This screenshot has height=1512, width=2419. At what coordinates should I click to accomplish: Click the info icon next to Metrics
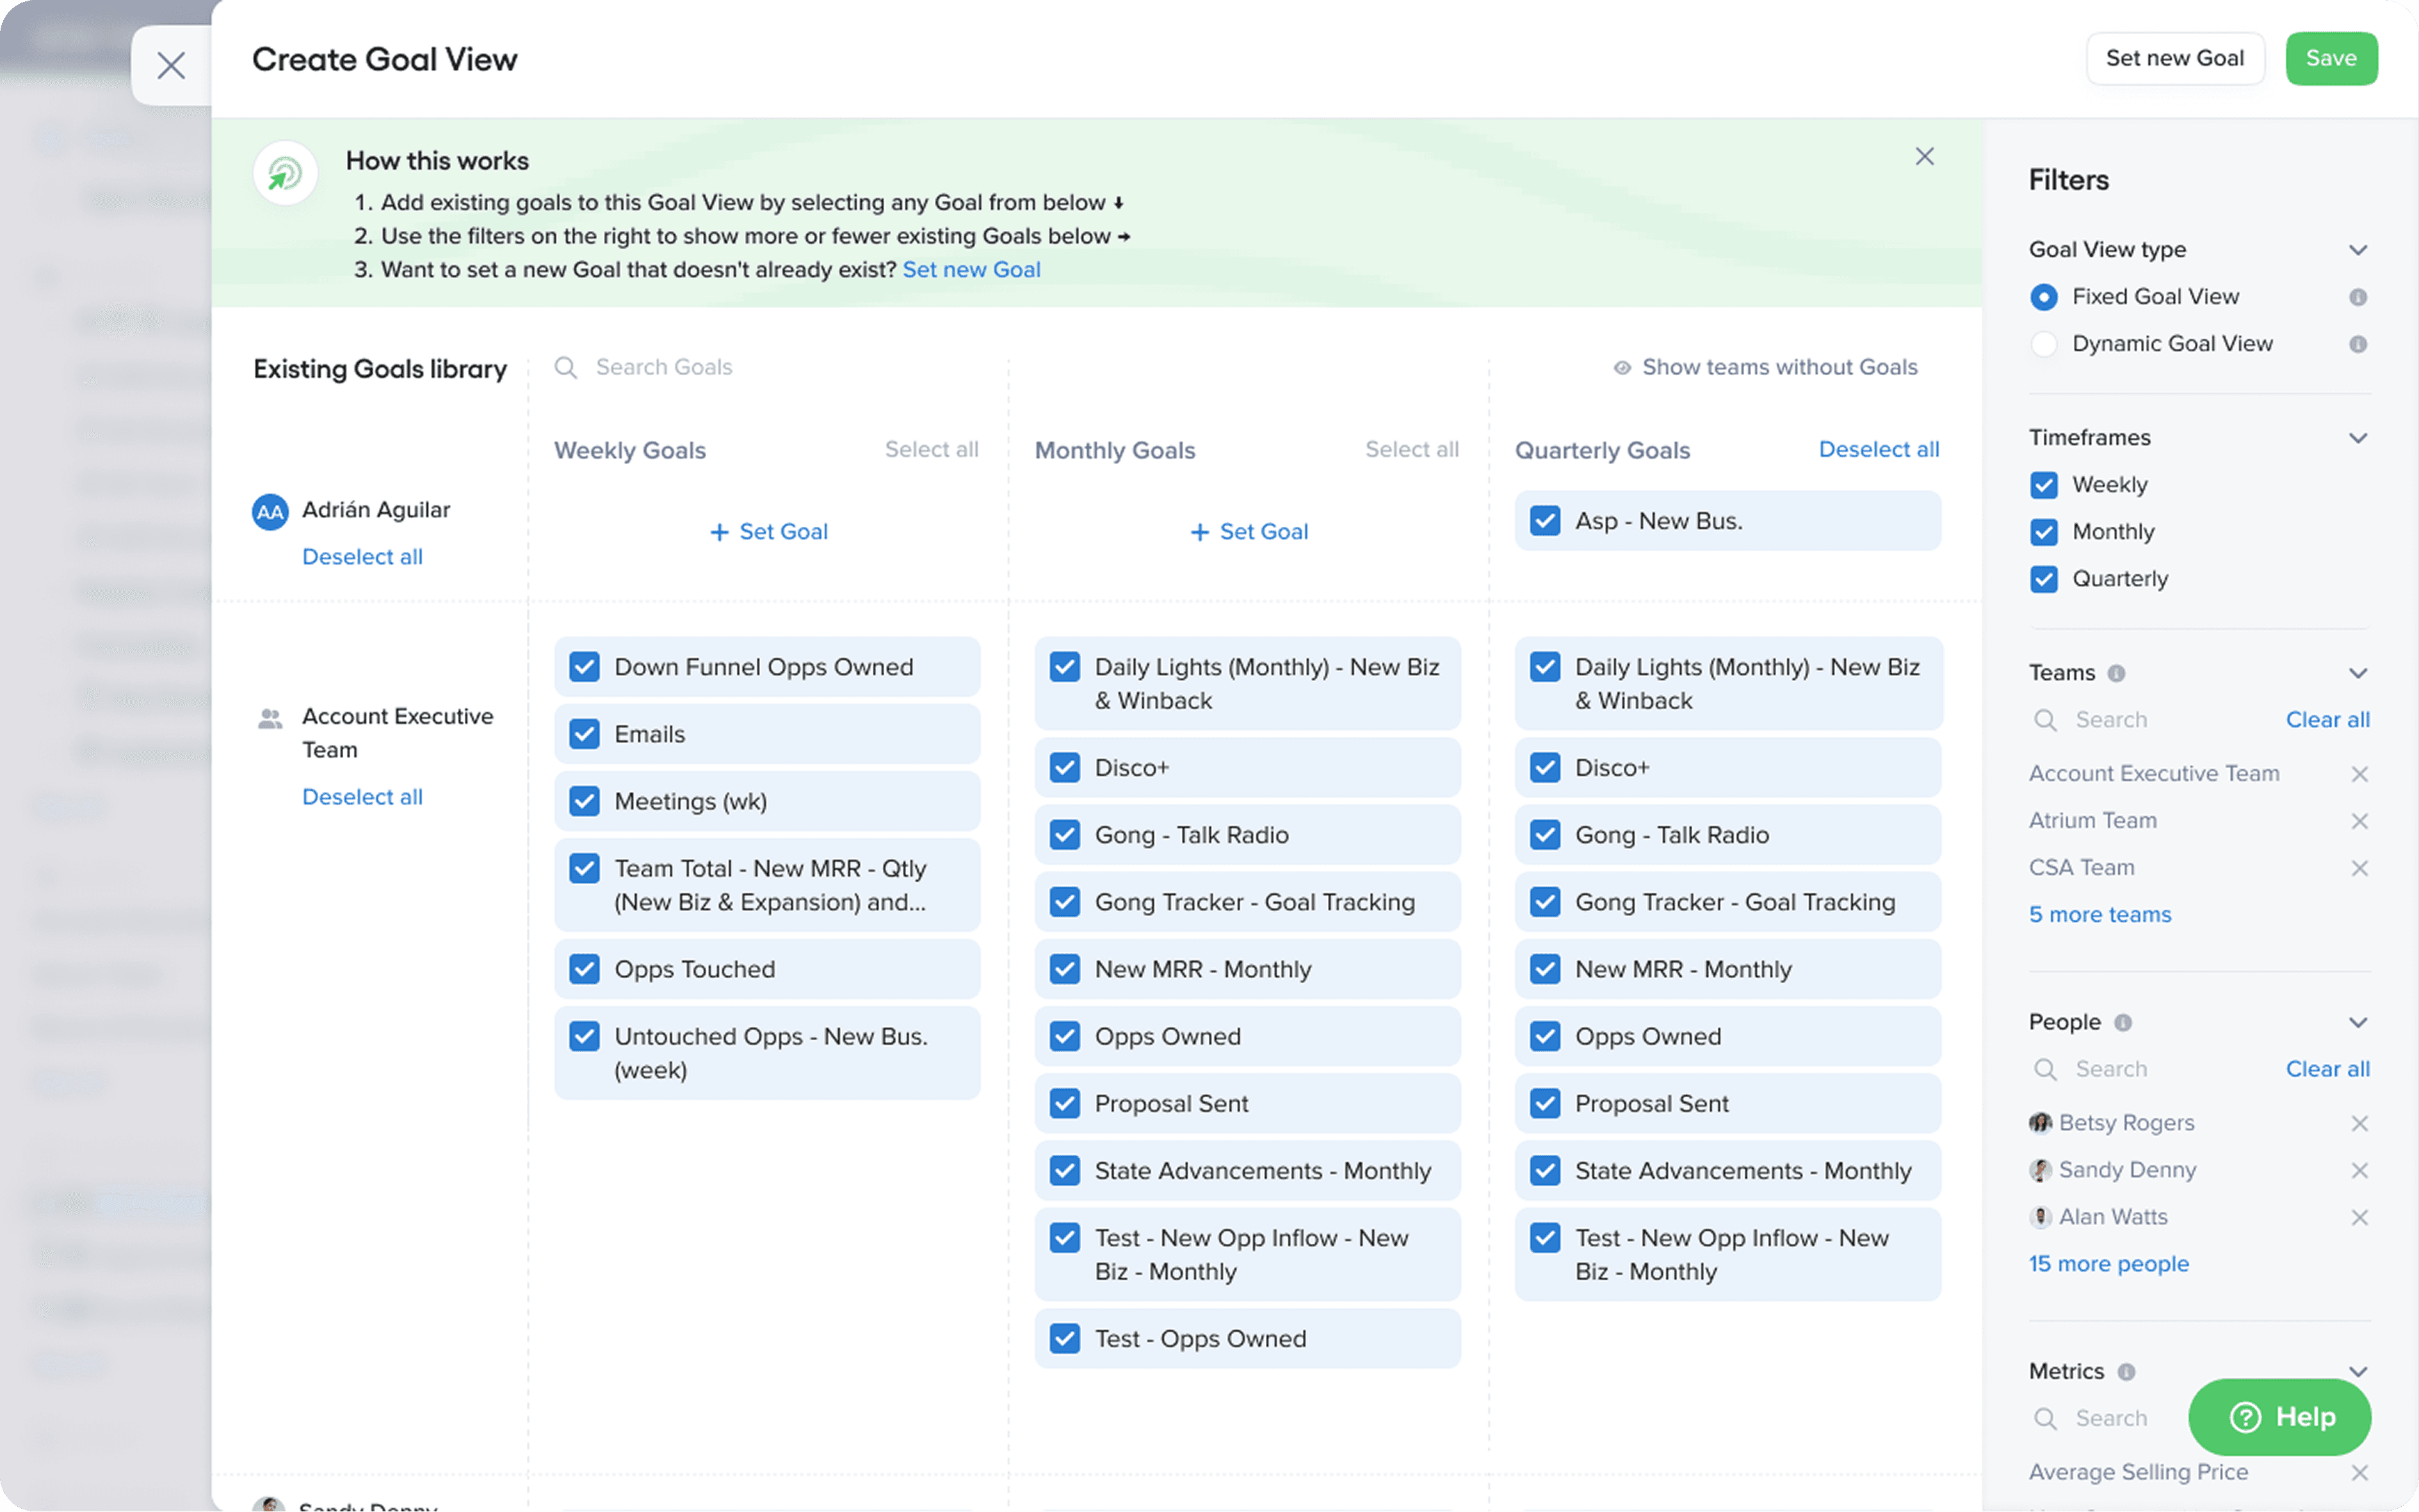[x=2126, y=1372]
